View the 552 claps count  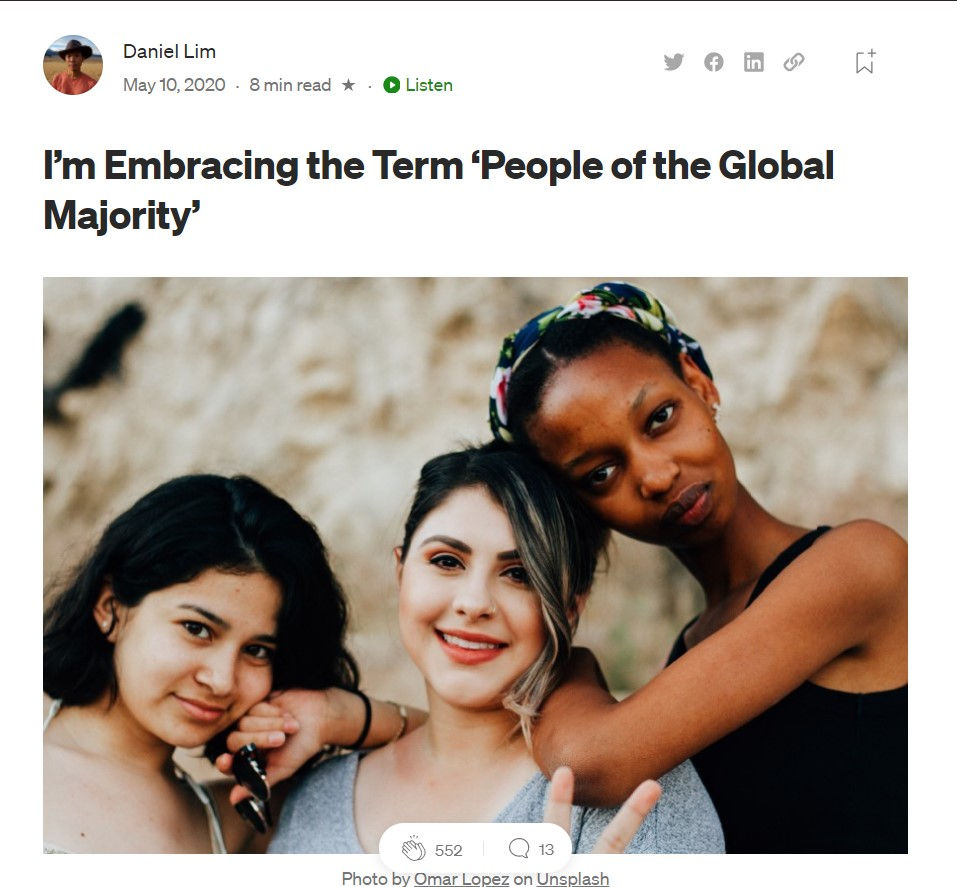click(449, 850)
